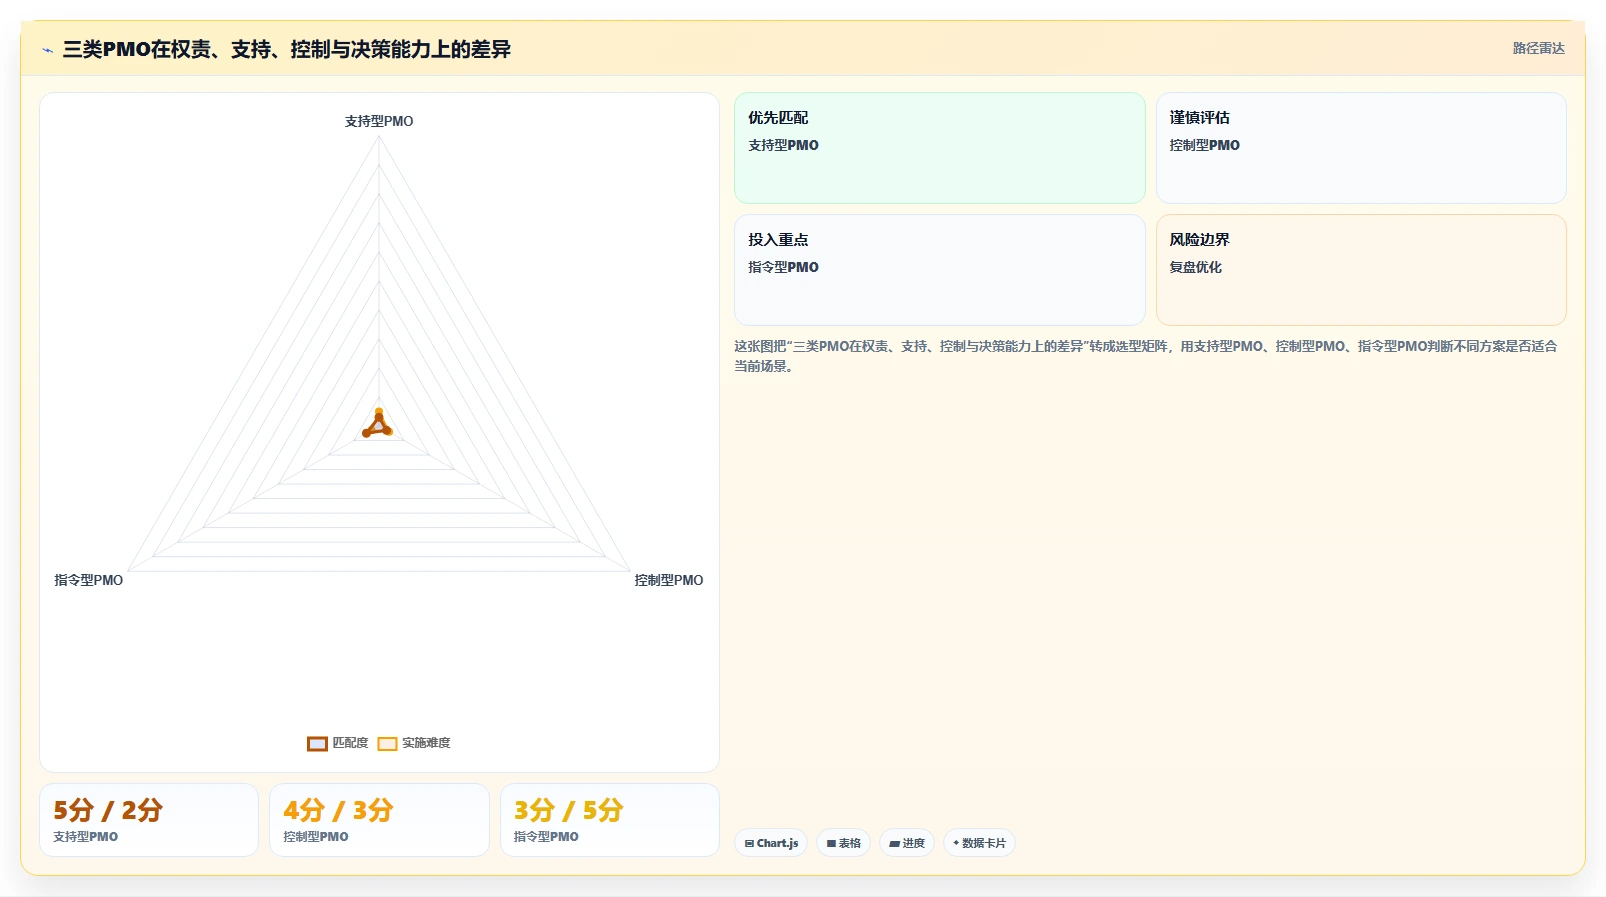Click the 路径雷达 label in the header

tap(1538, 48)
